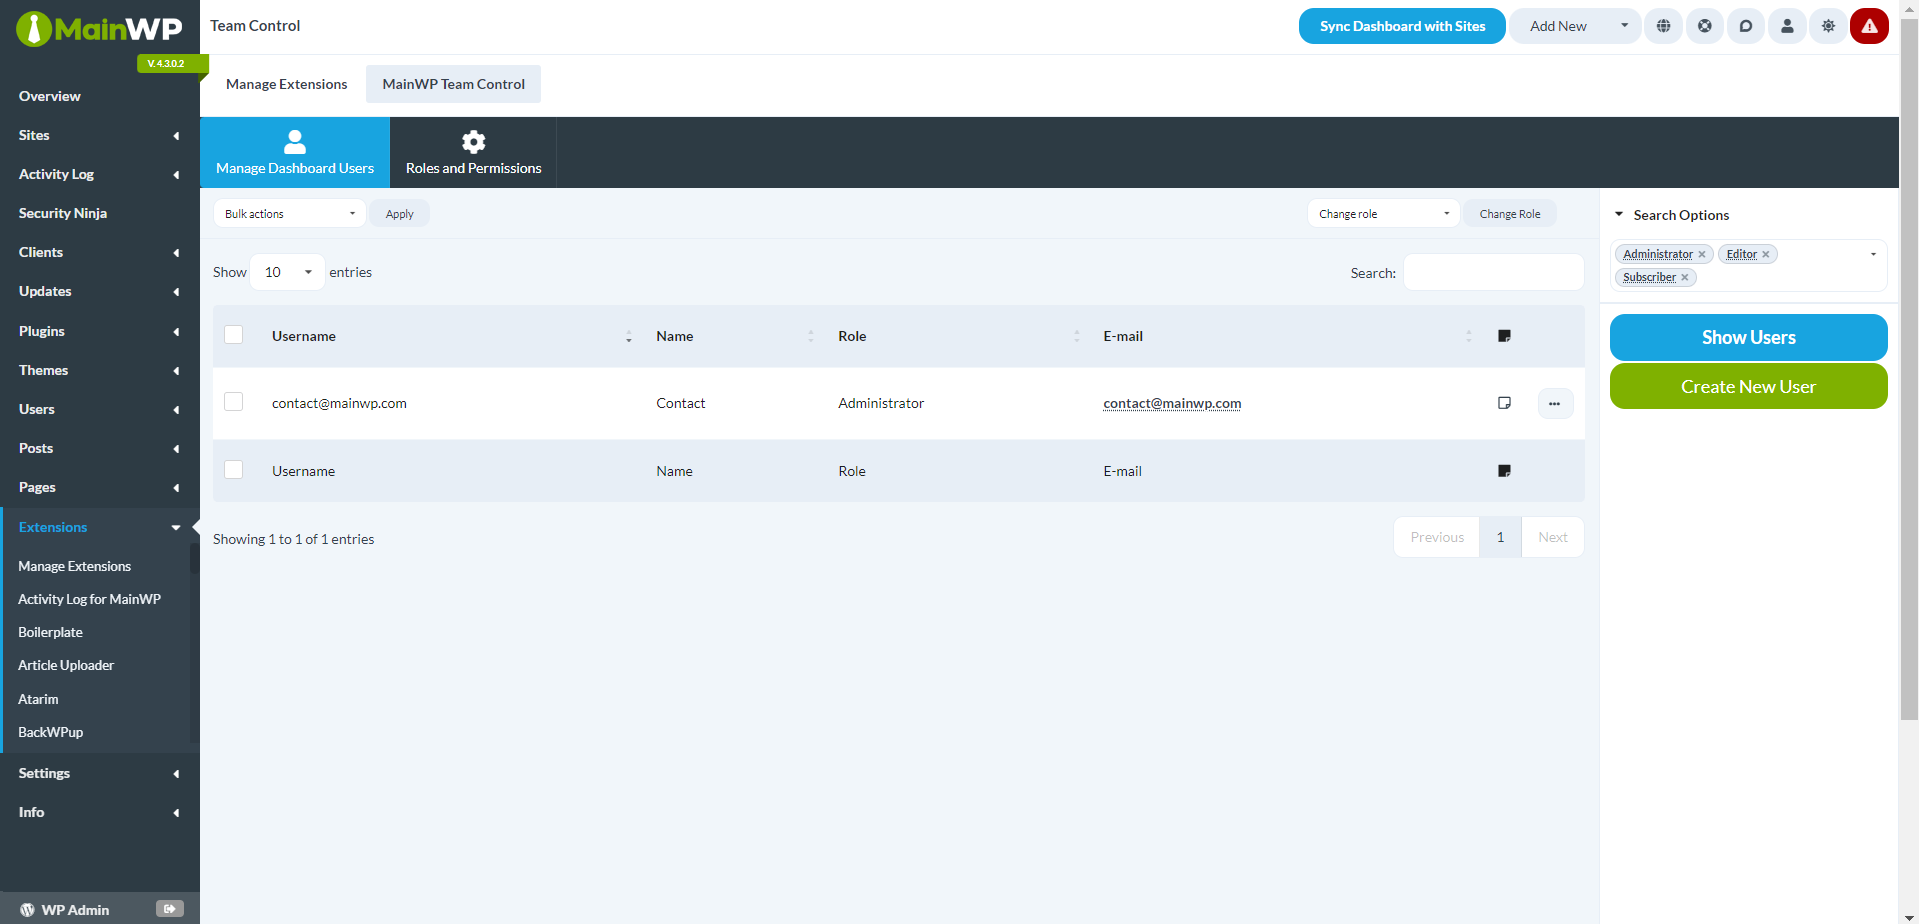Sort table by Username column arrows
Image resolution: width=1919 pixels, height=924 pixels.
pos(628,337)
